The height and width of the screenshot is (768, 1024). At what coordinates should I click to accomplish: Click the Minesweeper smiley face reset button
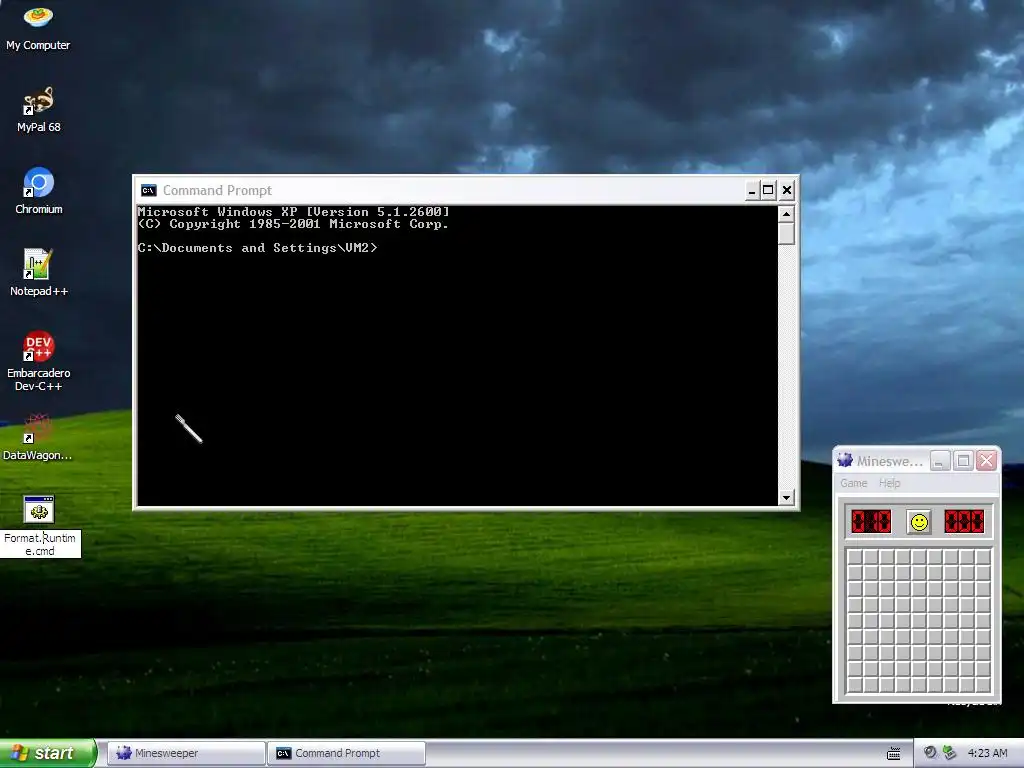pyautogui.click(x=919, y=522)
